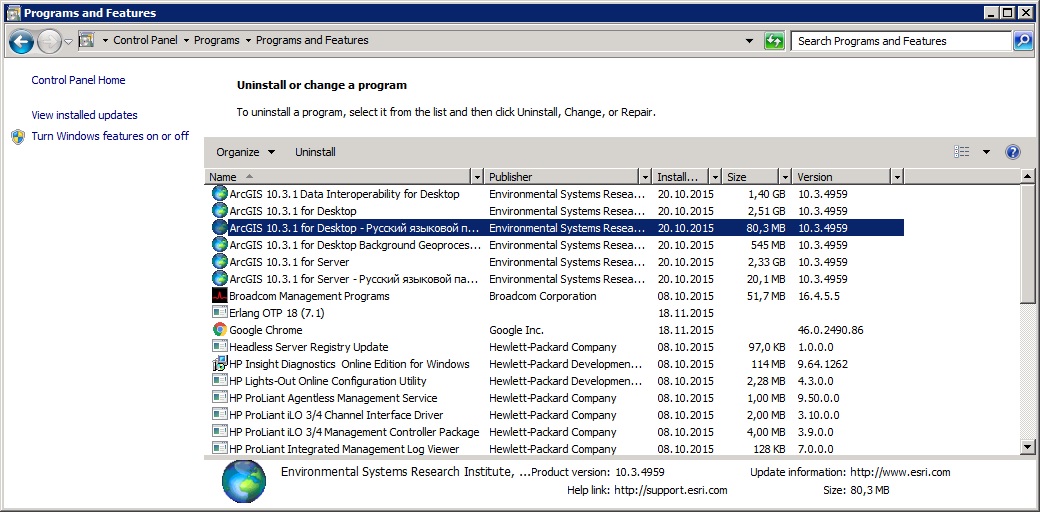Image resolution: width=1040 pixels, height=512 pixels.
Task: Click Programs breadcrumb
Action: coord(216,40)
